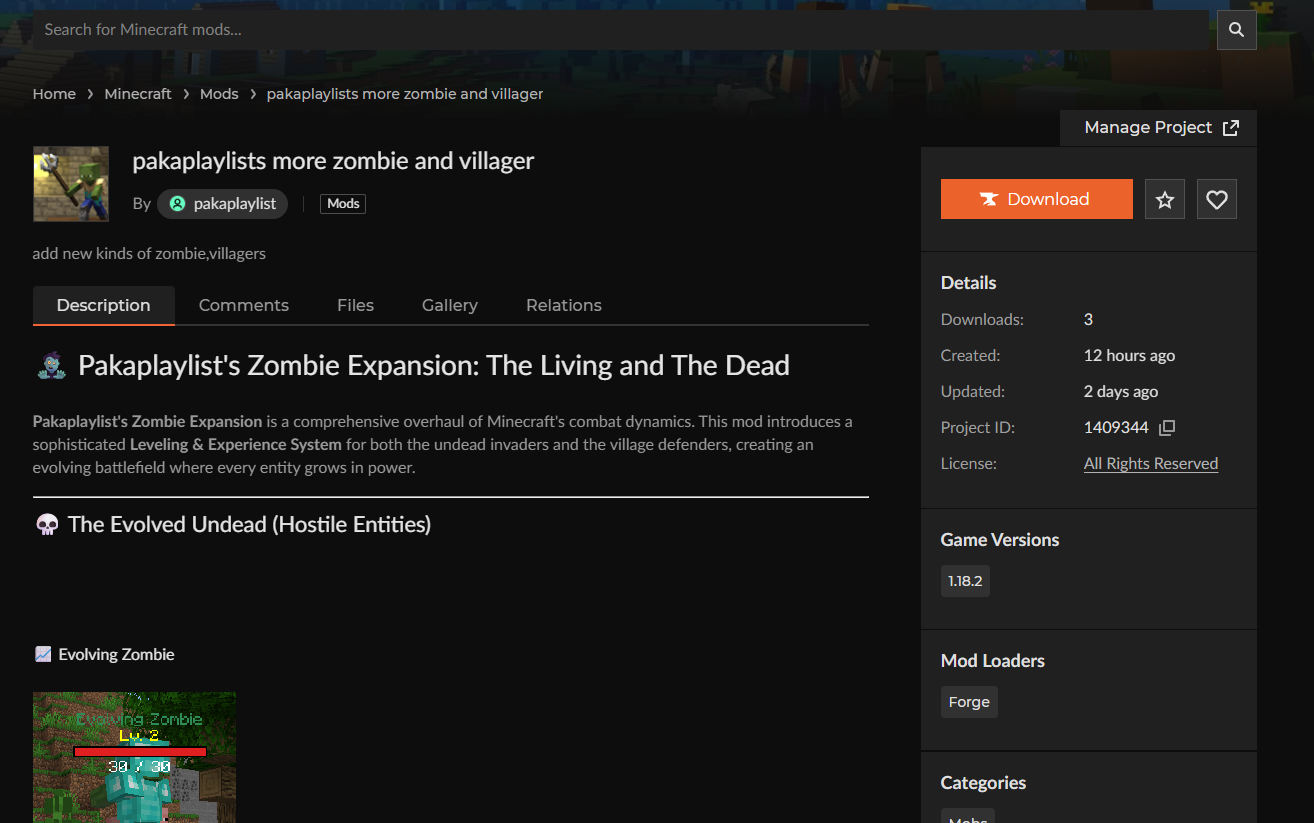Click the external-link icon in Manage Project
The image size is (1314, 823).
(1231, 128)
